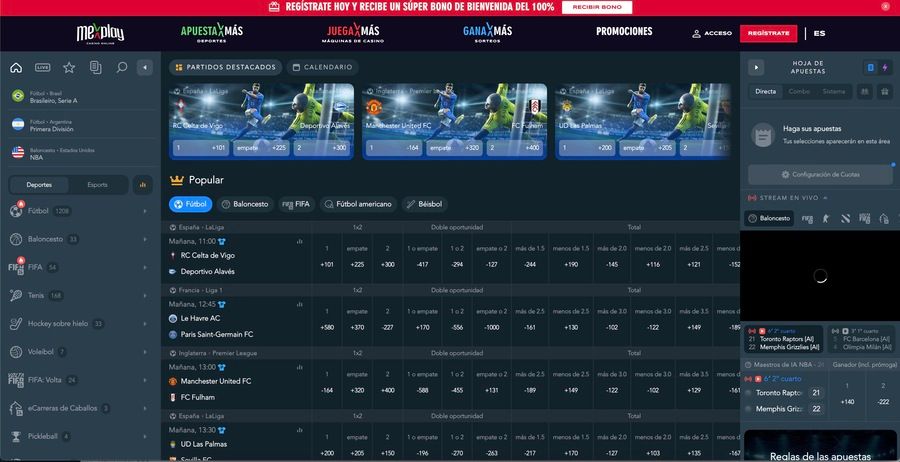Open the LIVE events icon
This screenshot has width=900, height=462.
click(42, 68)
